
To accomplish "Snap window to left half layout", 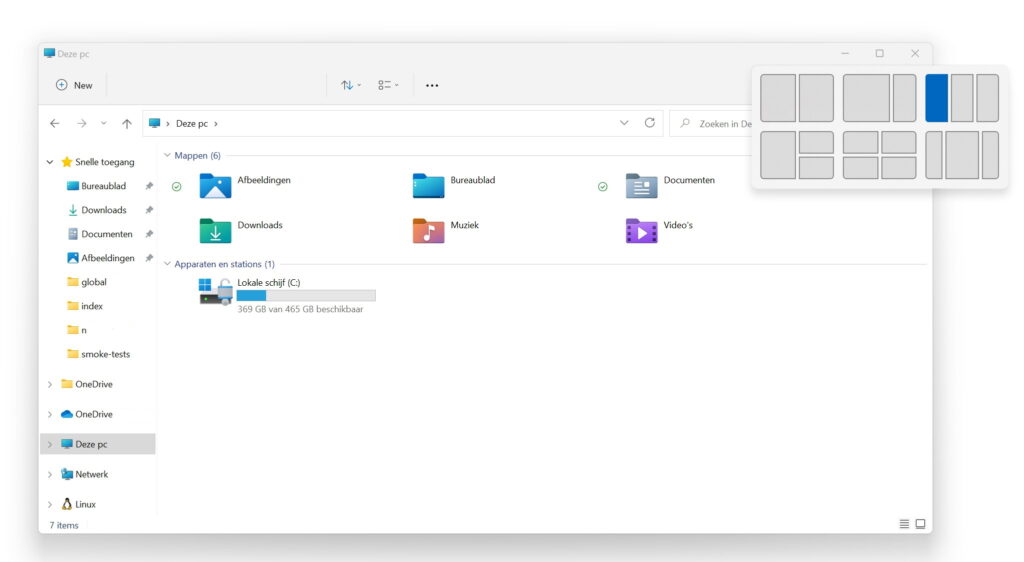I will point(778,98).
